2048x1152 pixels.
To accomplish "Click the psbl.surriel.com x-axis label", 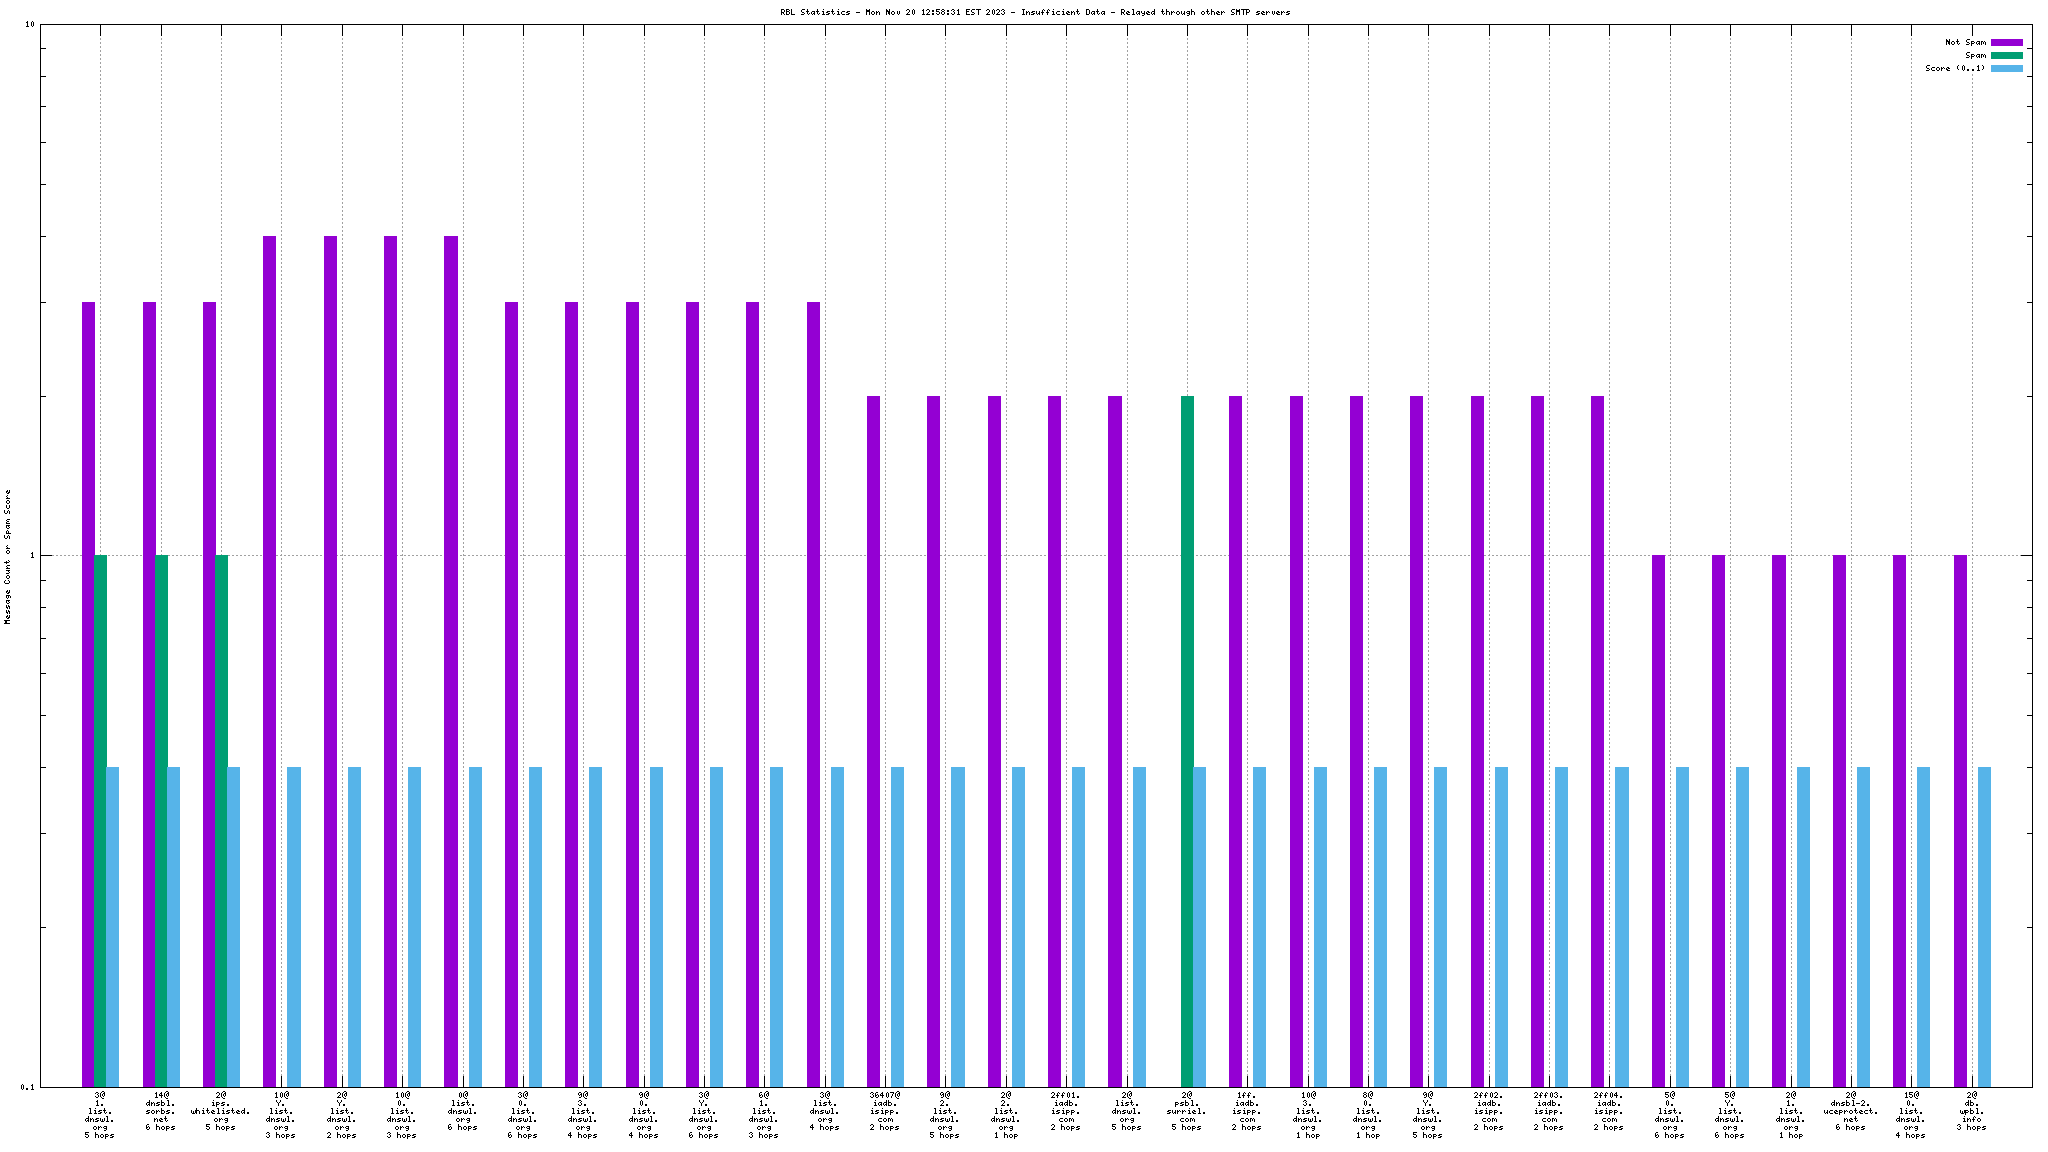I will click(1187, 1111).
